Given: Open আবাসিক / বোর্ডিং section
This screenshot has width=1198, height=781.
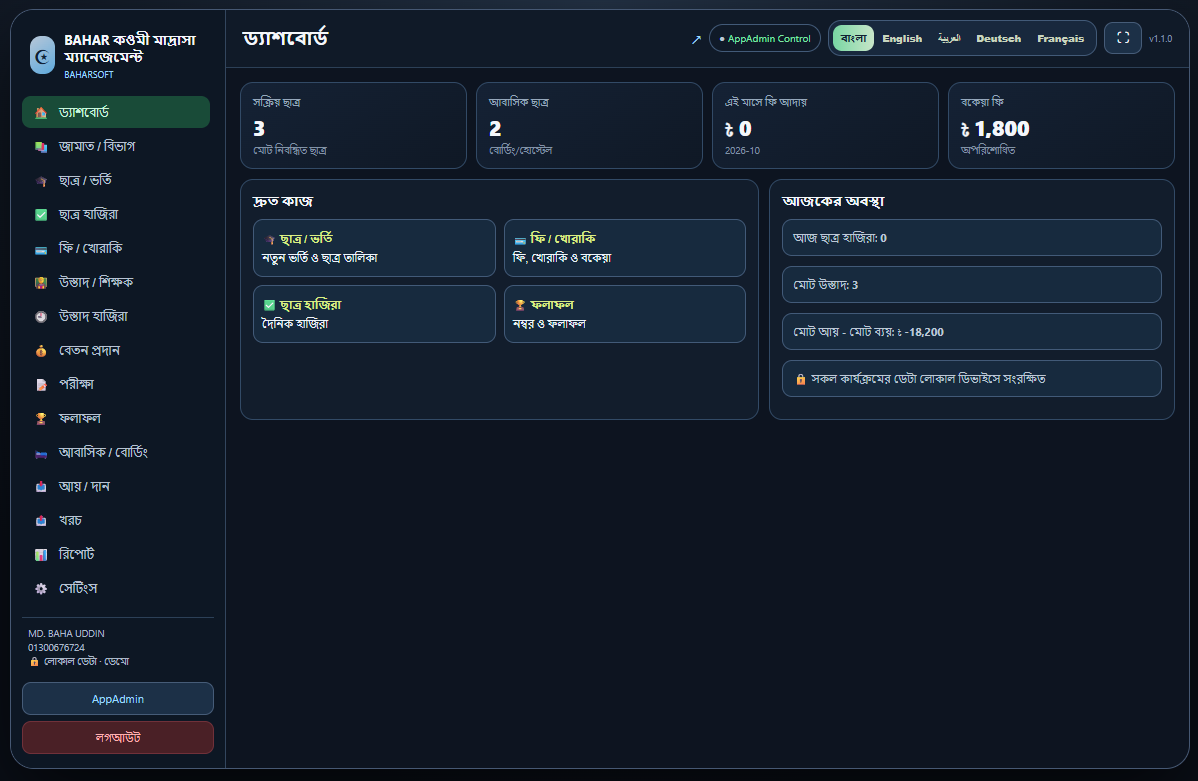Looking at the screenshot, I should (116, 452).
